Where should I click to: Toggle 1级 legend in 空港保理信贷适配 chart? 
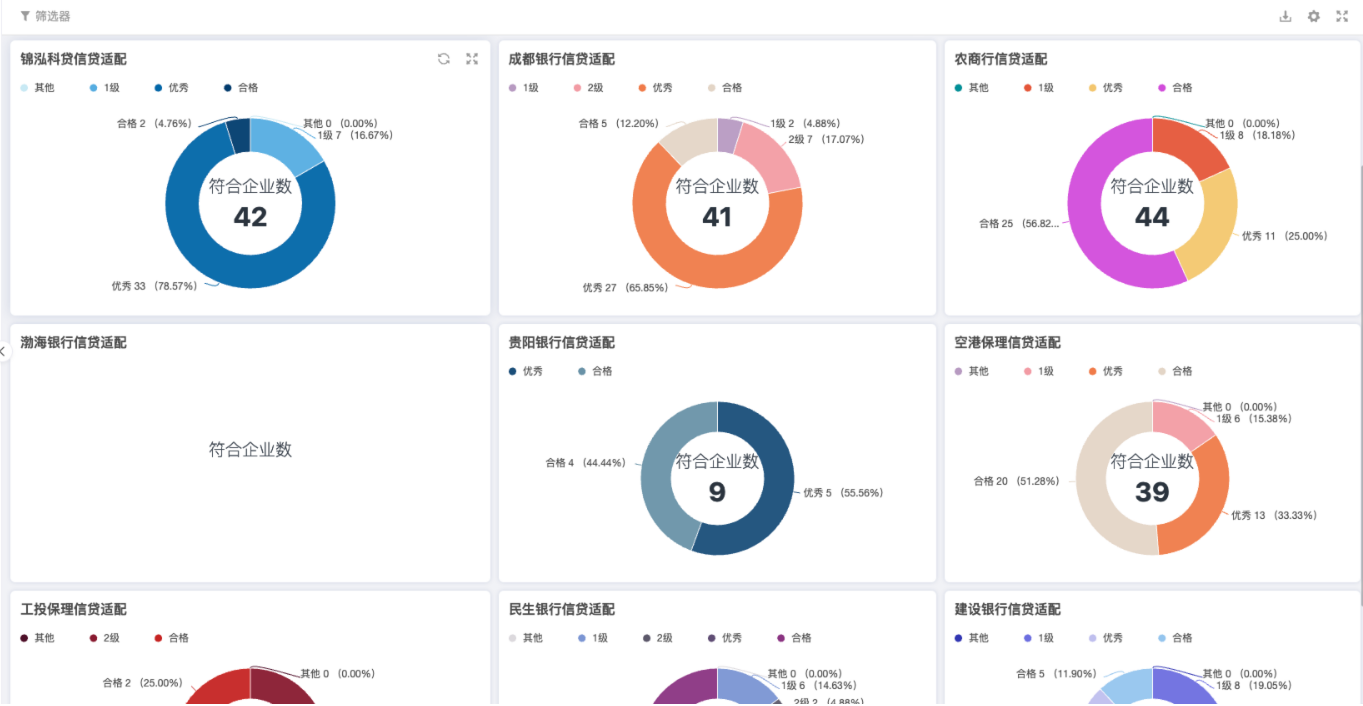1038,371
